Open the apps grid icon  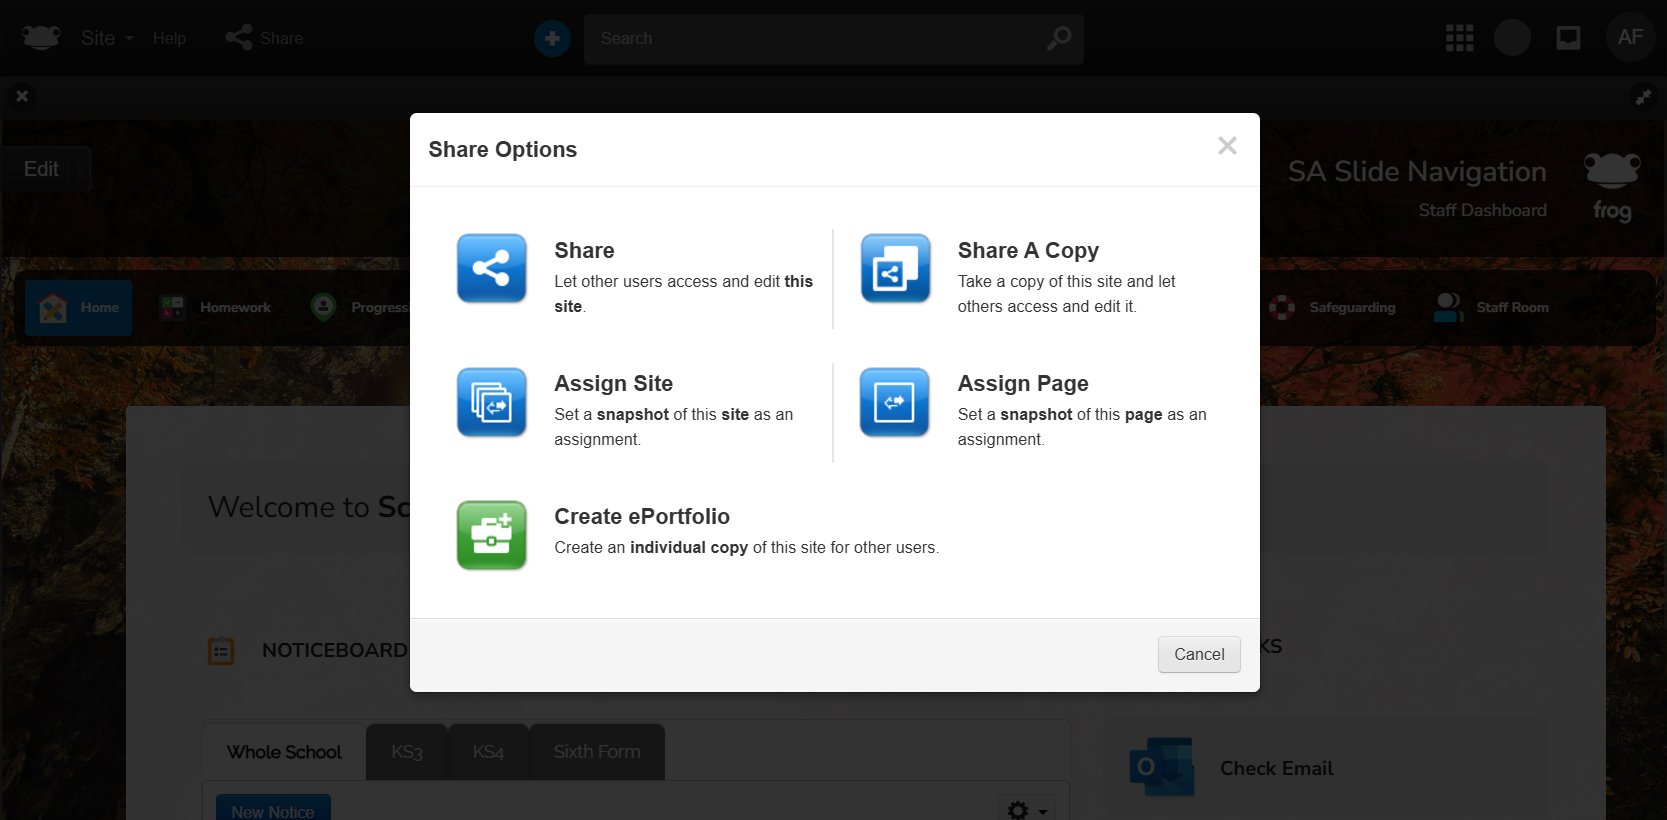click(1460, 38)
